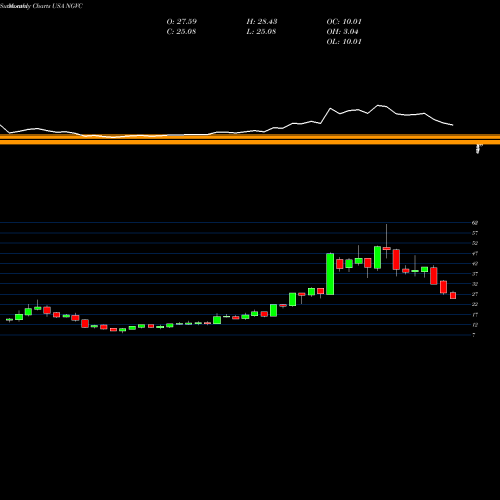This screenshot has width=500, height=500.
Task: Click the 42 price axis label
Action: (475, 264)
